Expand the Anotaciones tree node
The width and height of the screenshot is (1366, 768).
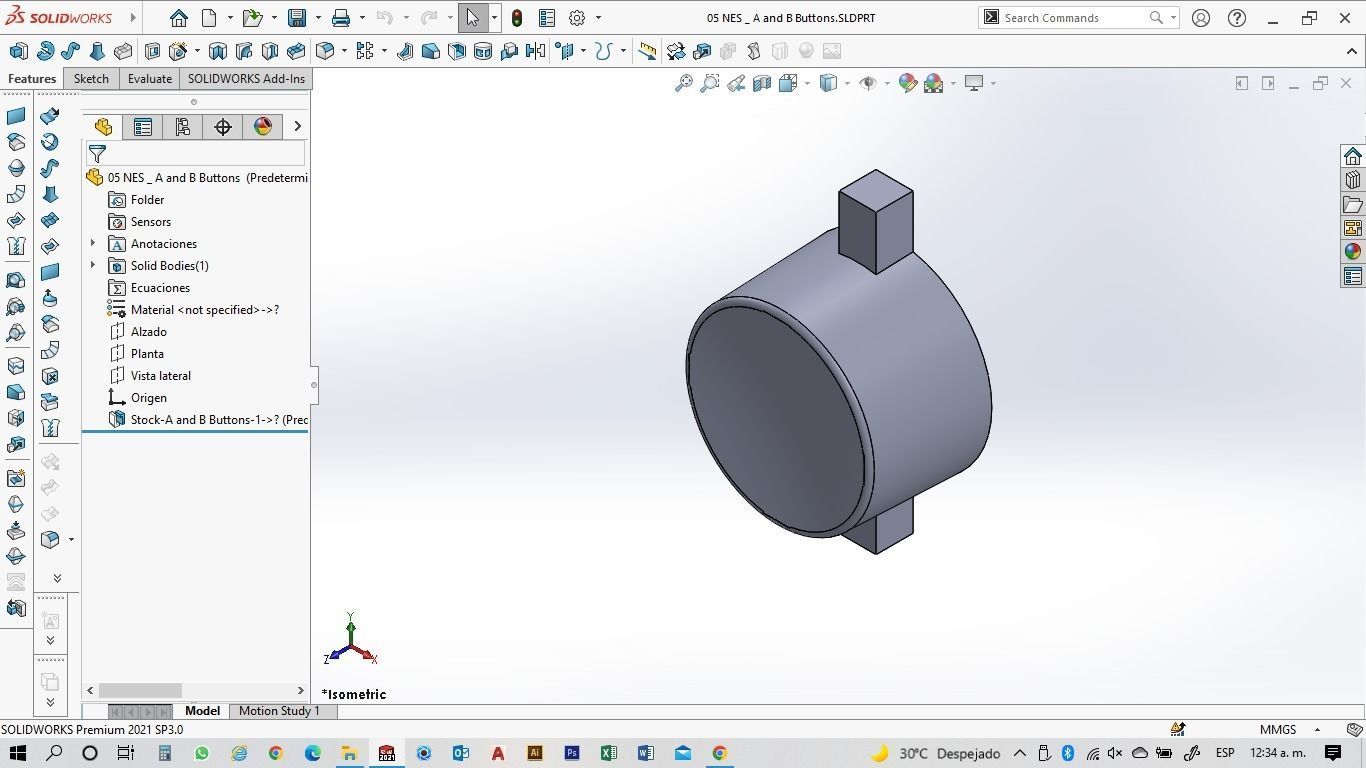[93, 243]
